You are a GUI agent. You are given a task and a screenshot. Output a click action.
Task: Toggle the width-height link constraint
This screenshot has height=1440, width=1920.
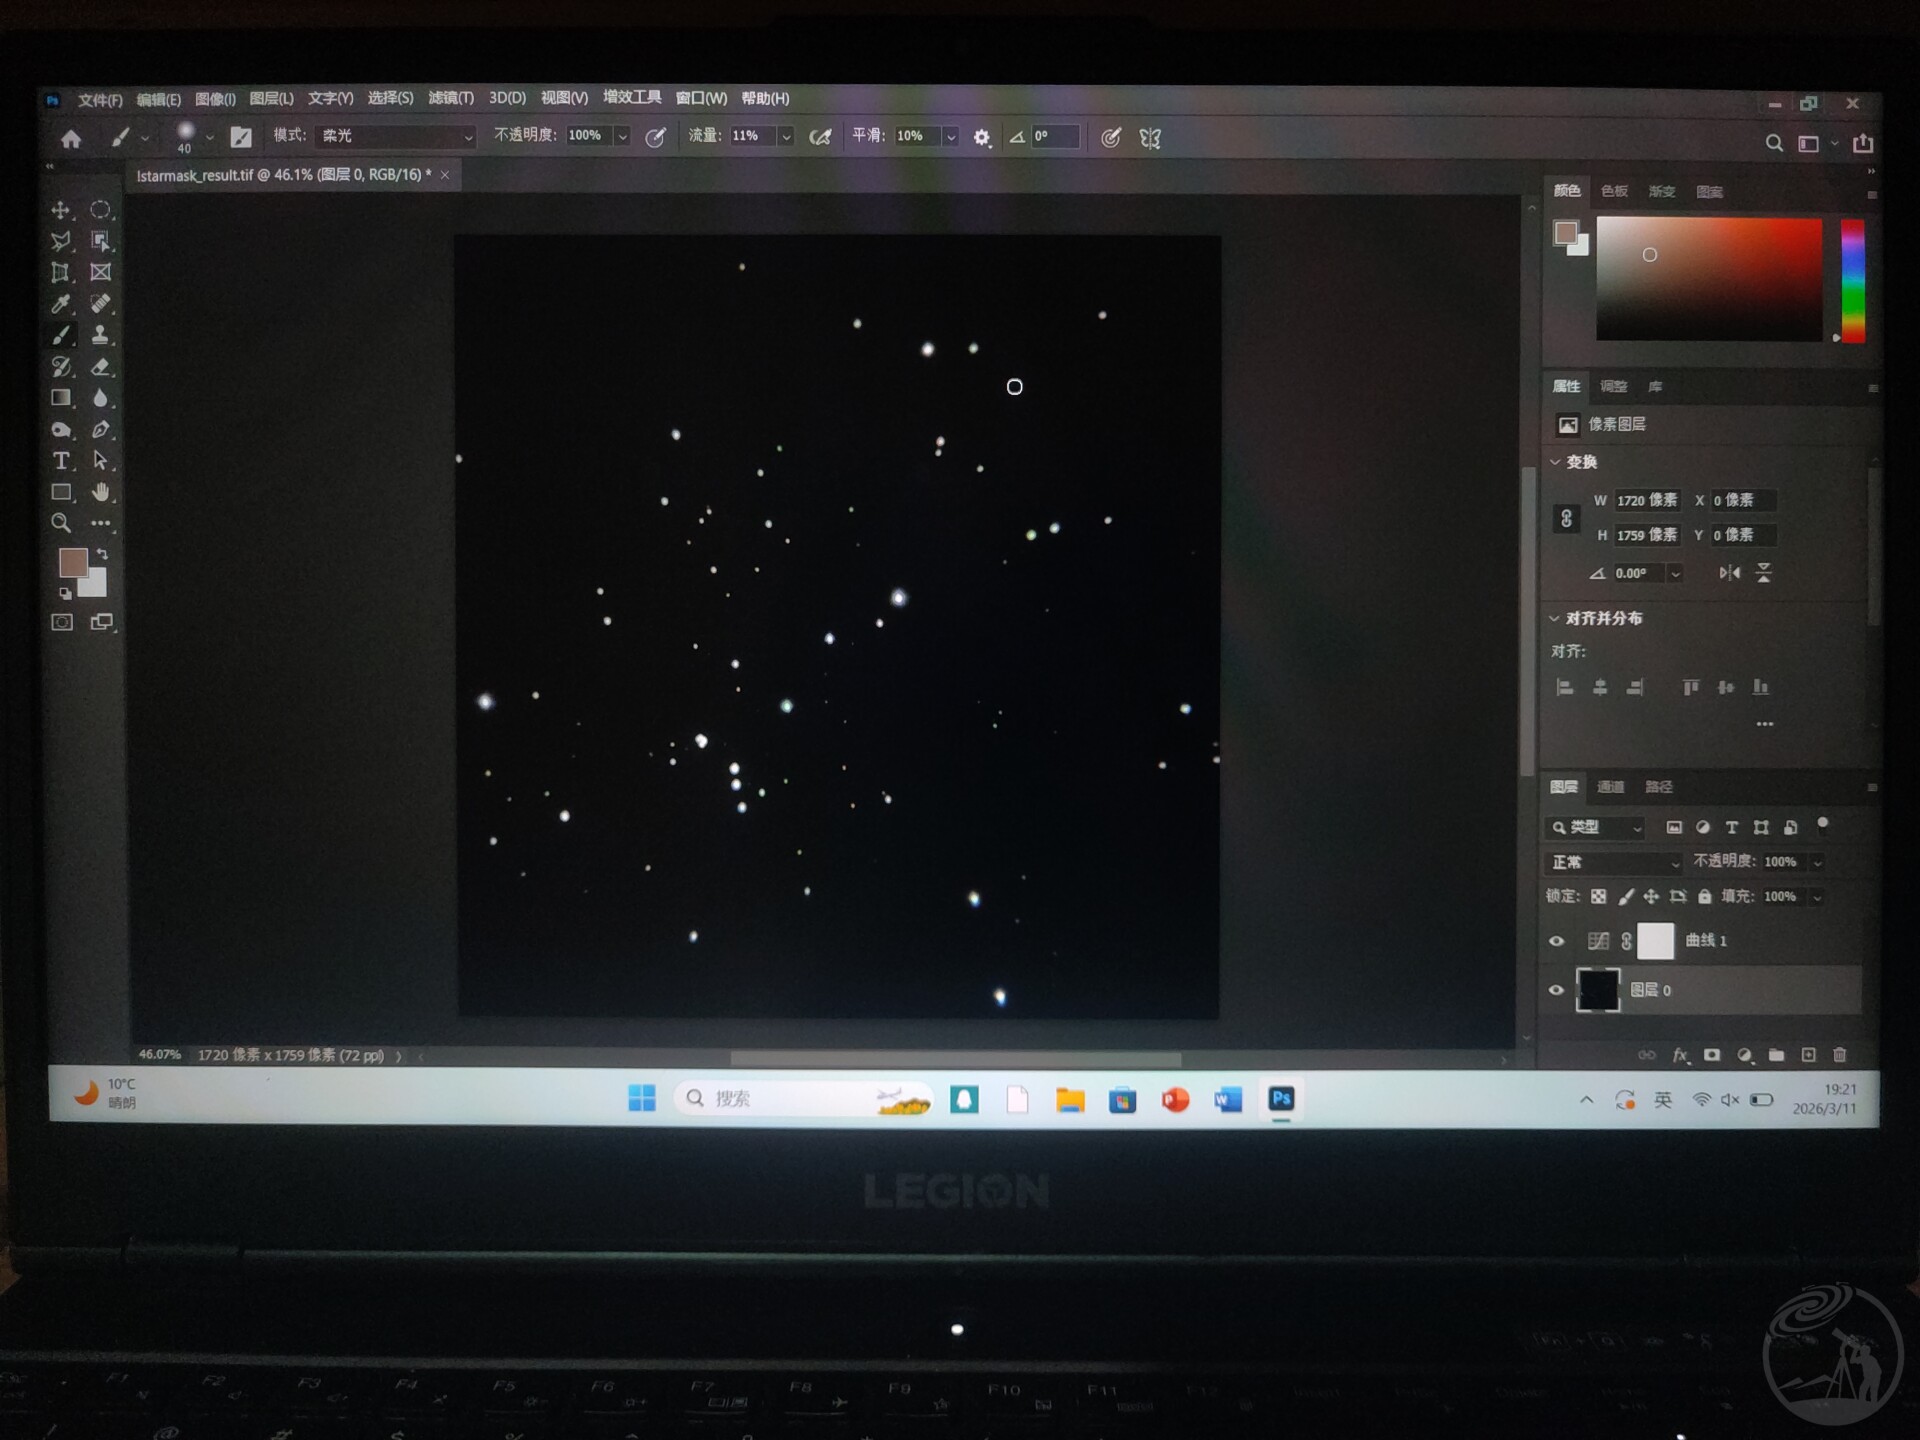(x=1566, y=518)
